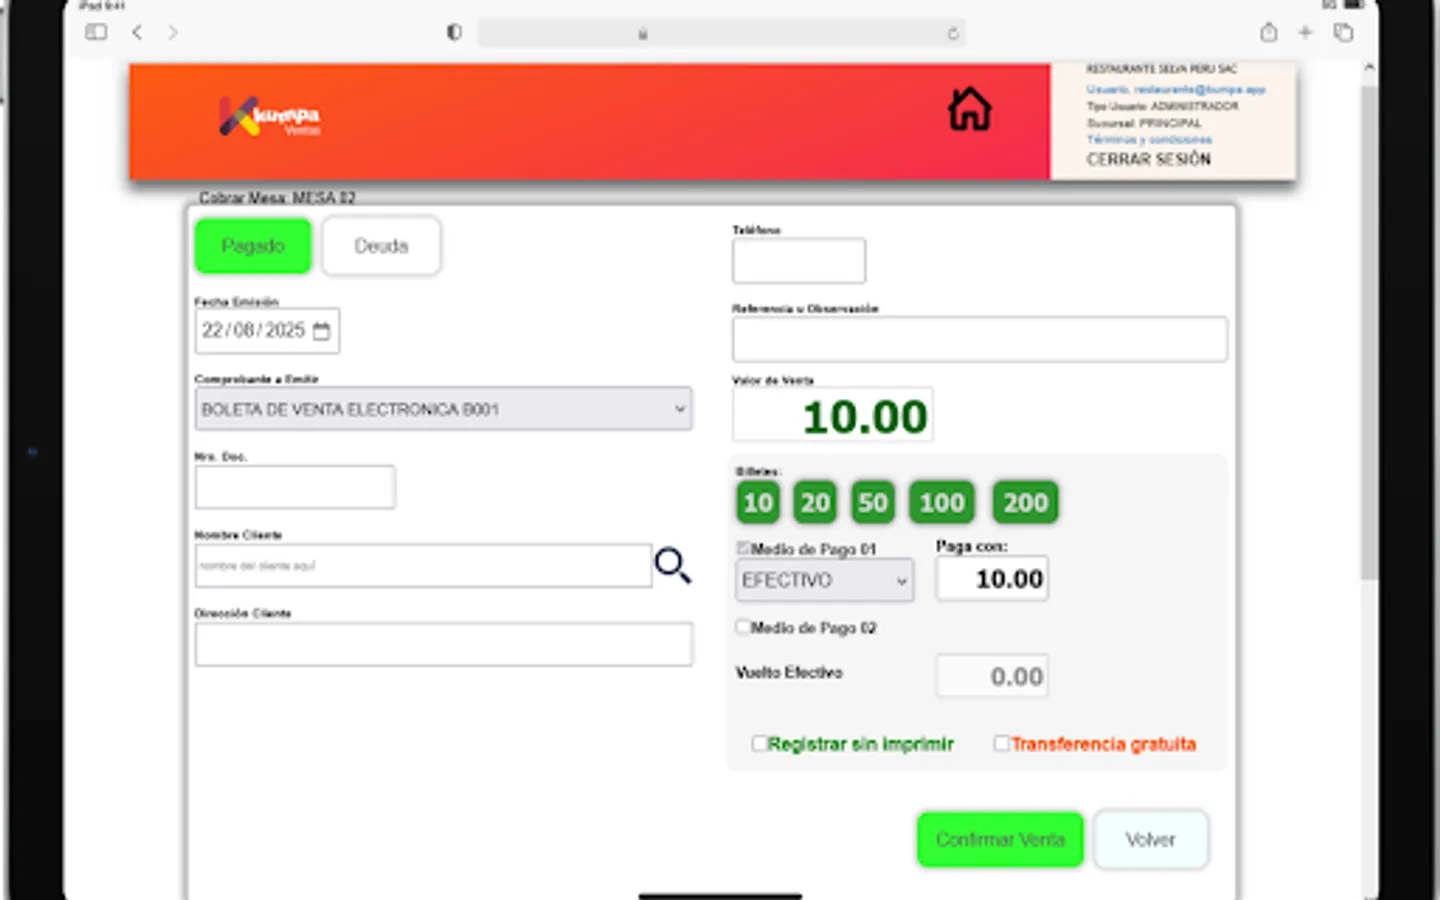This screenshot has width=1440, height=900.
Task: Click CERRAR SESIÓN
Action: tap(1148, 159)
